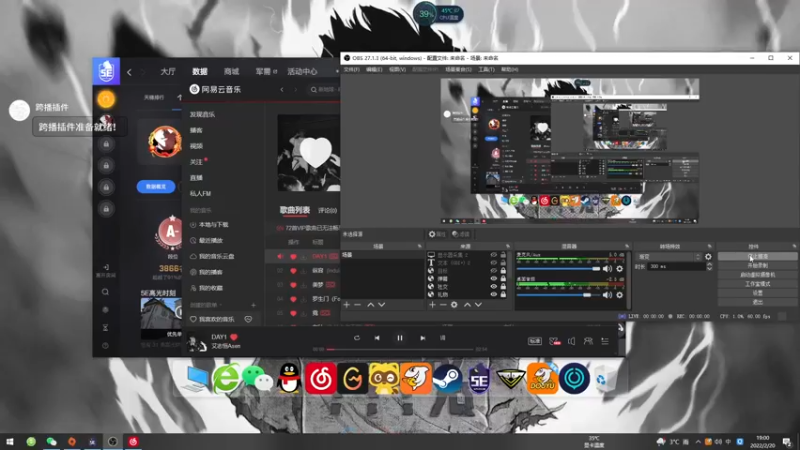Click the stop streaming button in OBS controls
The height and width of the screenshot is (450, 800).
(x=757, y=257)
